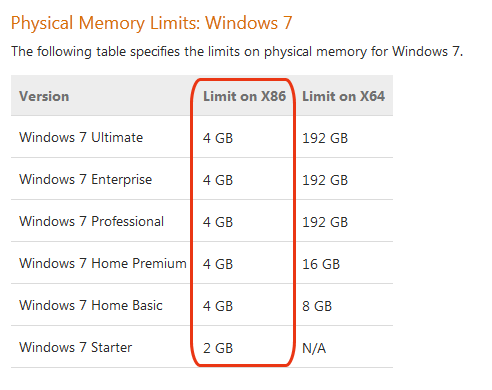Click the 4 GB X86 cell for Home Basic
This screenshot has height=390, width=492.
(x=218, y=306)
